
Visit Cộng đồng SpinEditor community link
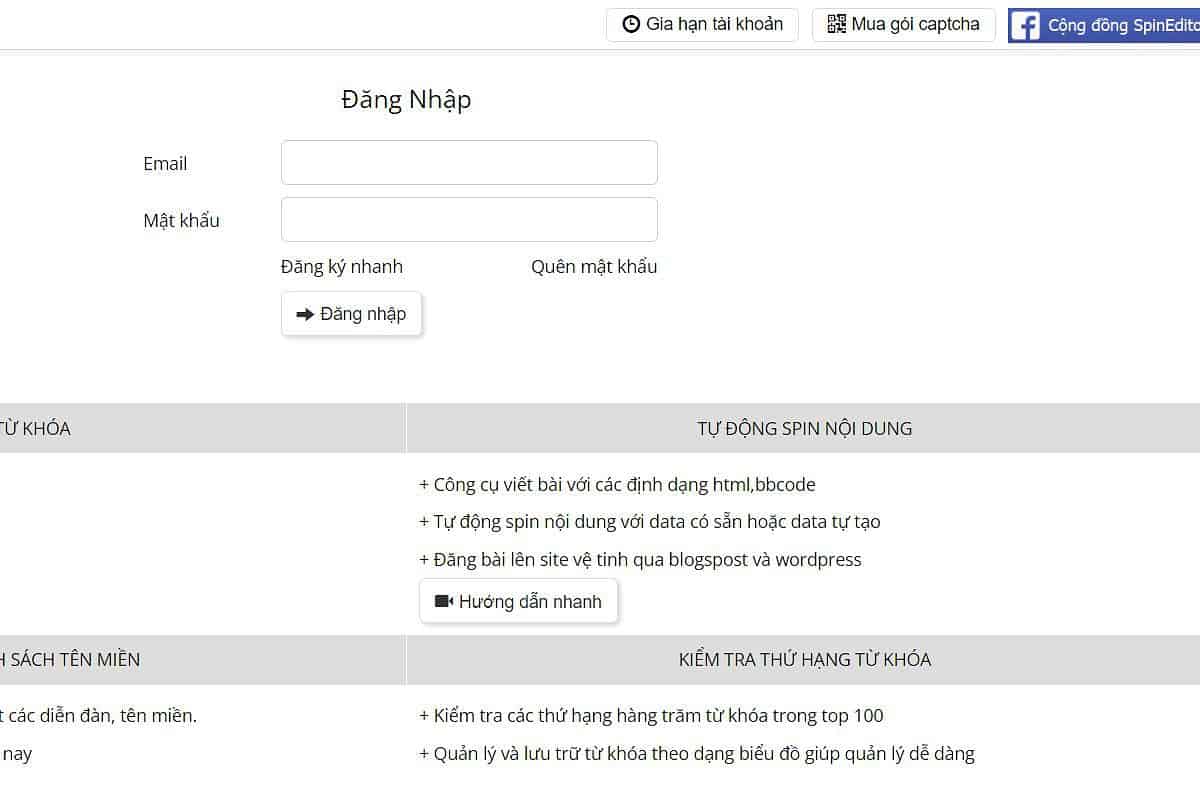tap(1122, 26)
